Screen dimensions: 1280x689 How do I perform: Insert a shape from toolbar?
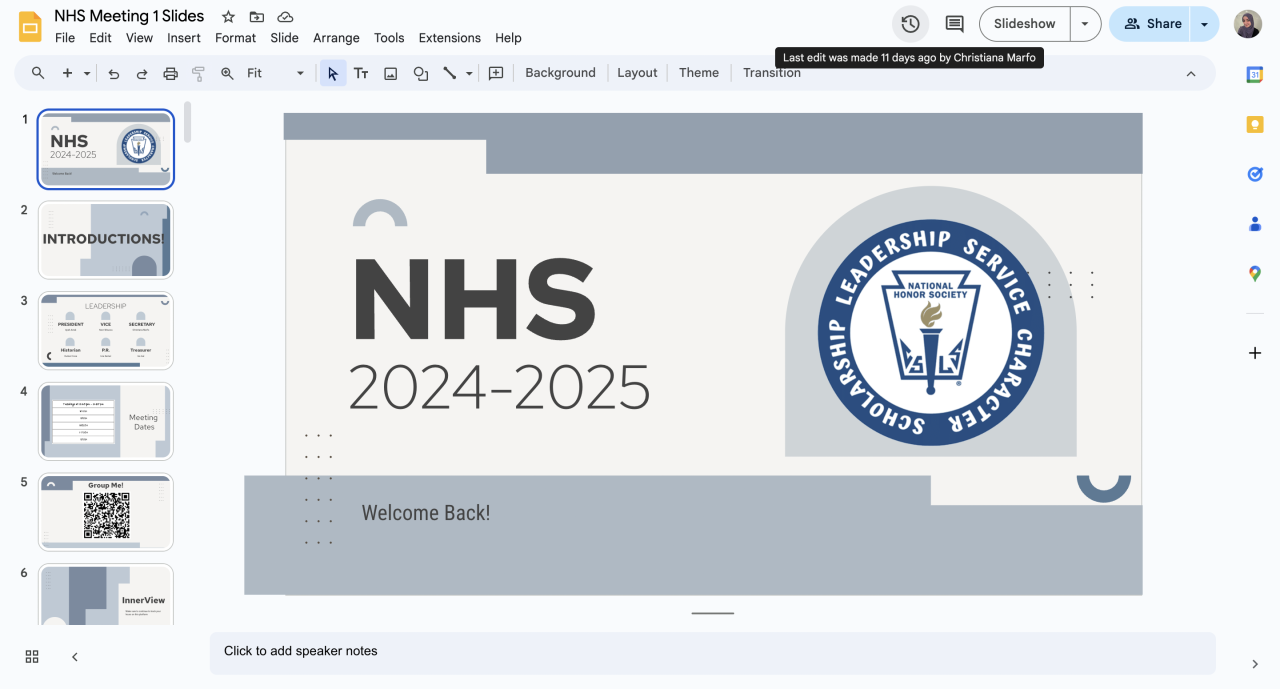[421, 73]
